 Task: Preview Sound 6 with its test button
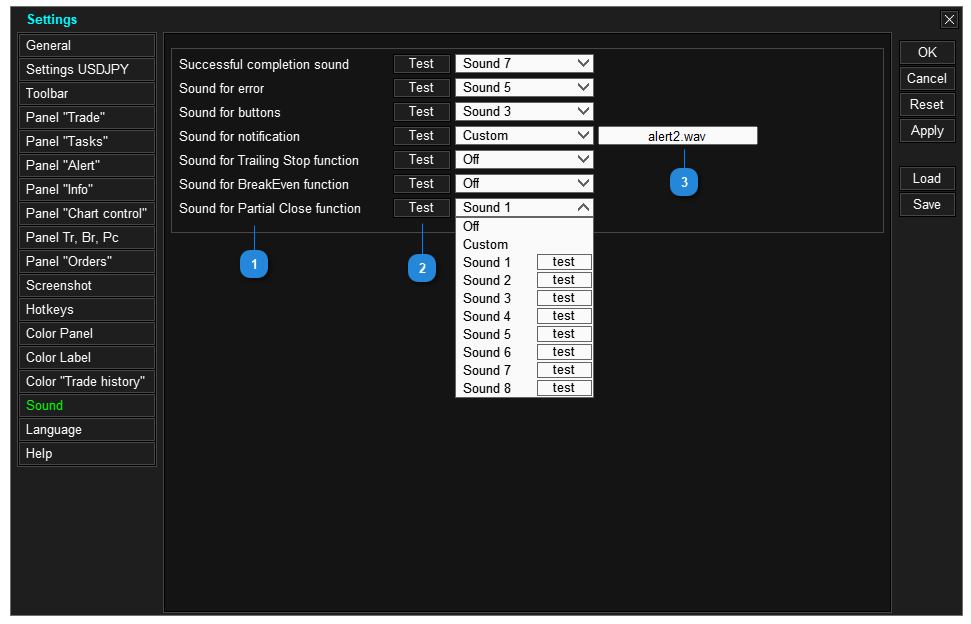tap(564, 352)
